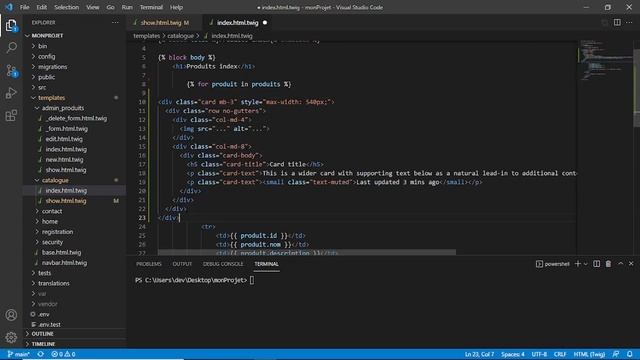Change encoding via UTF-8 indicator

point(539,354)
